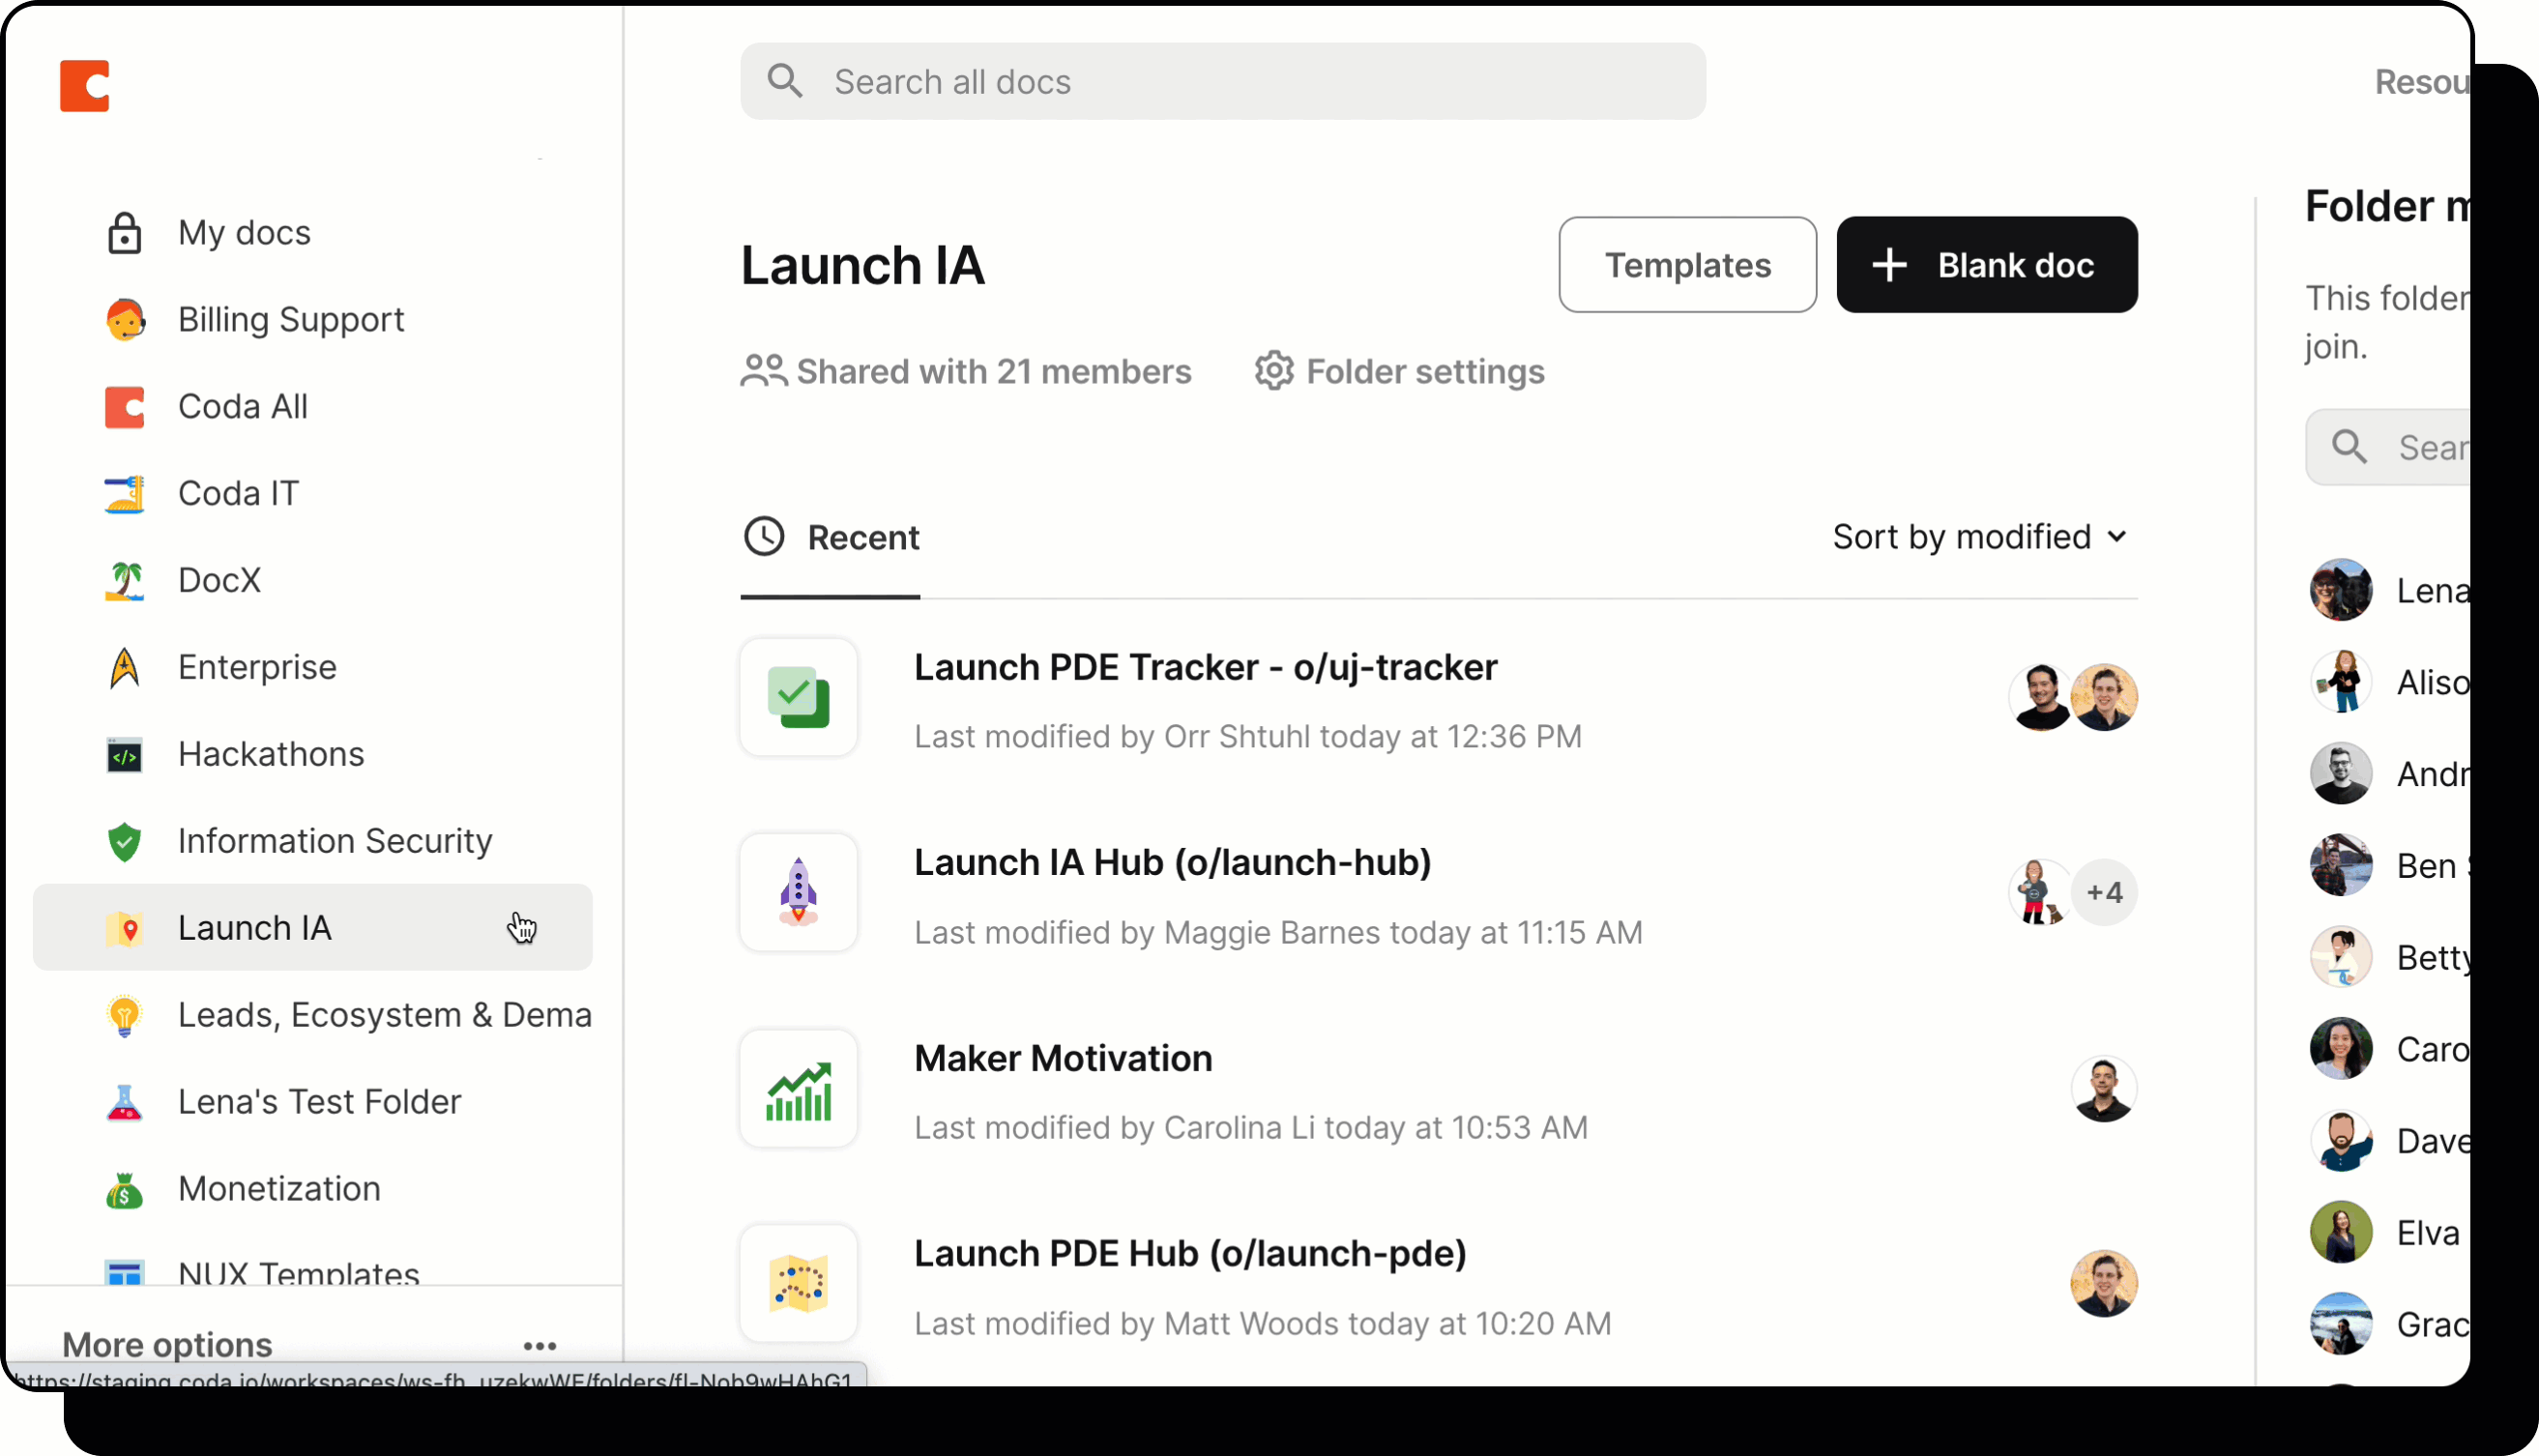Screen dimensions: 2539x1456
Task: Create a new document with Blank doc
Action: (x=1986, y=264)
